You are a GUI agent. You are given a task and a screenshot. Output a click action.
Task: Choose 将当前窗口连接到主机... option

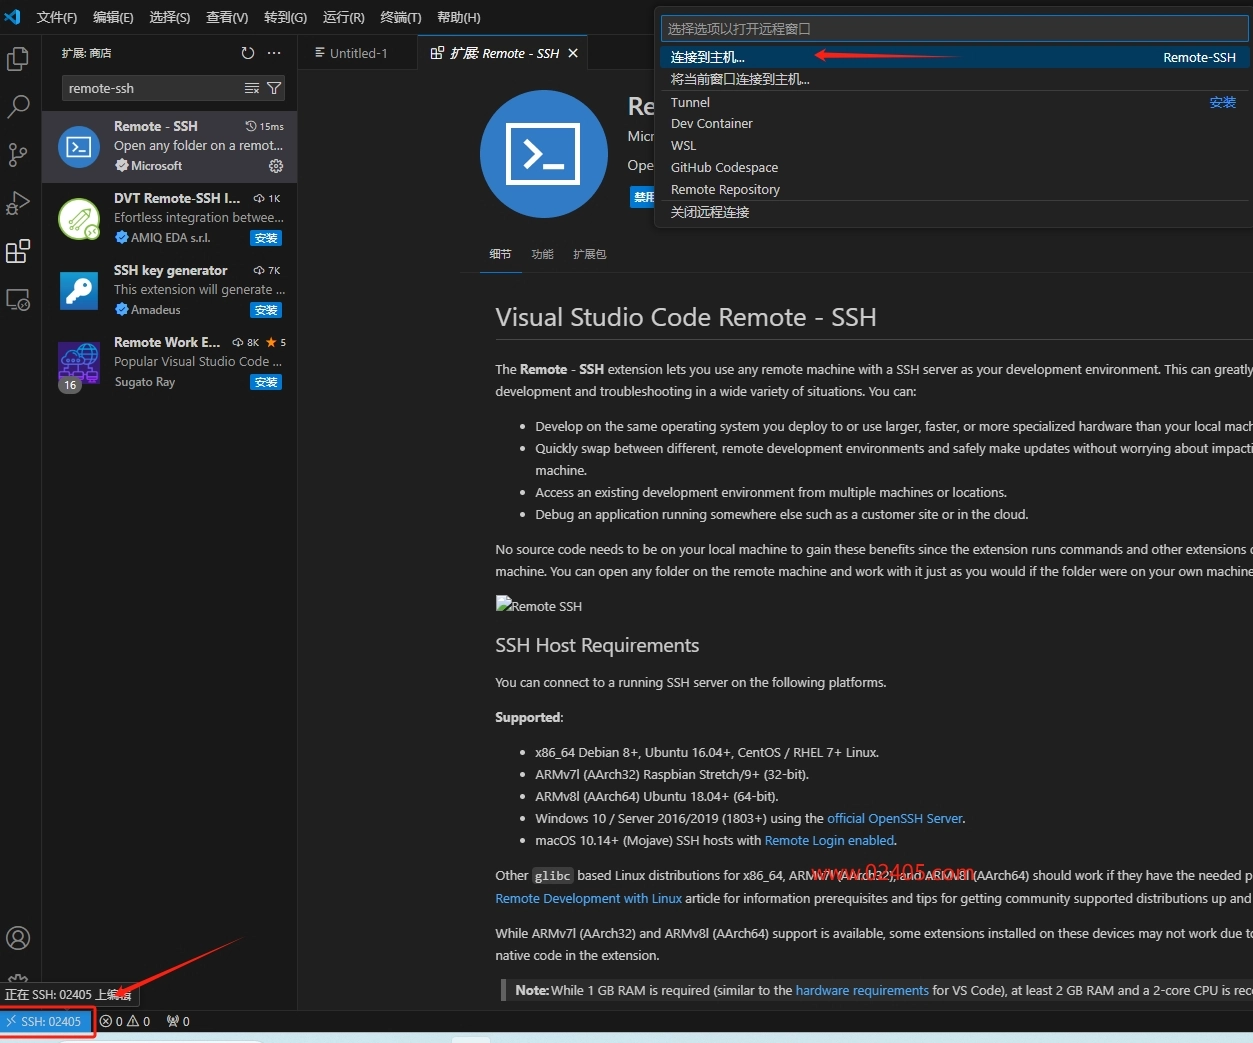(953, 79)
